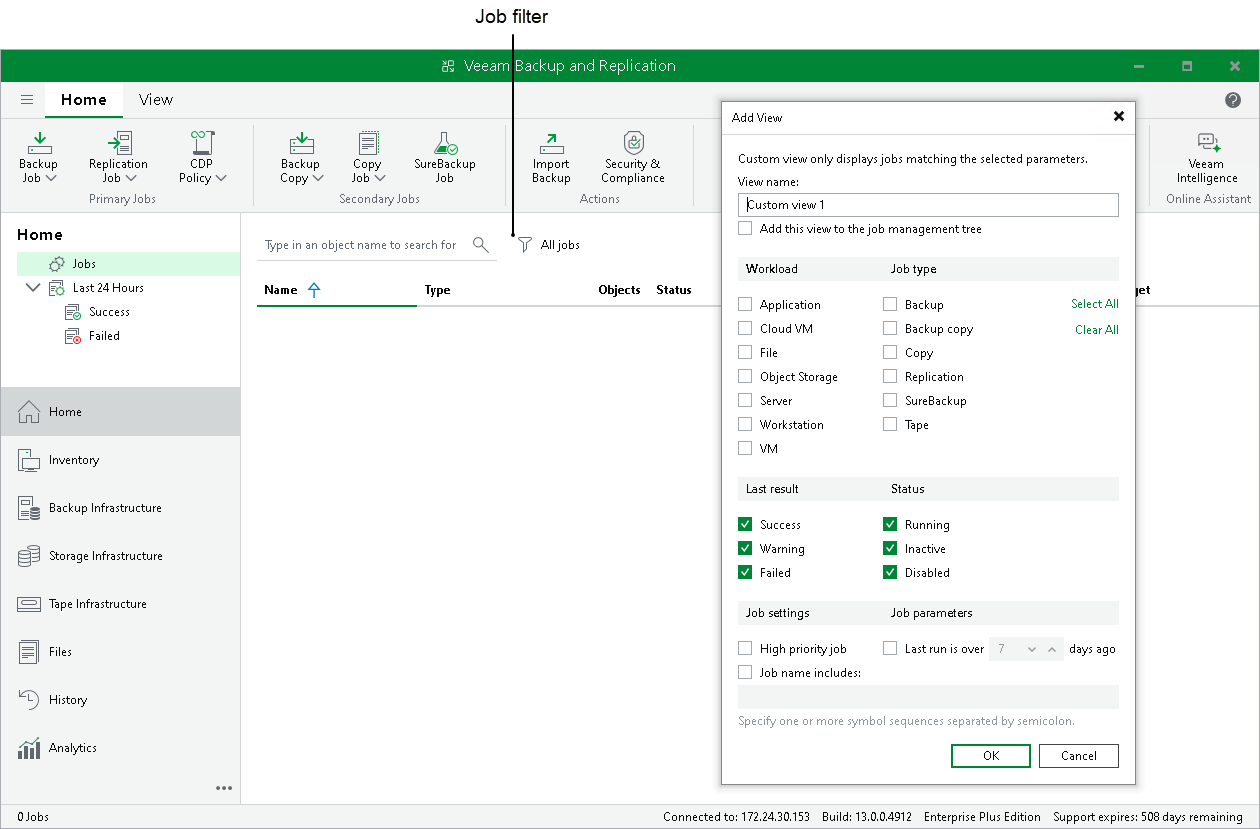Open the Files view
Screen dimensions: 1260x829
[120, 652]
